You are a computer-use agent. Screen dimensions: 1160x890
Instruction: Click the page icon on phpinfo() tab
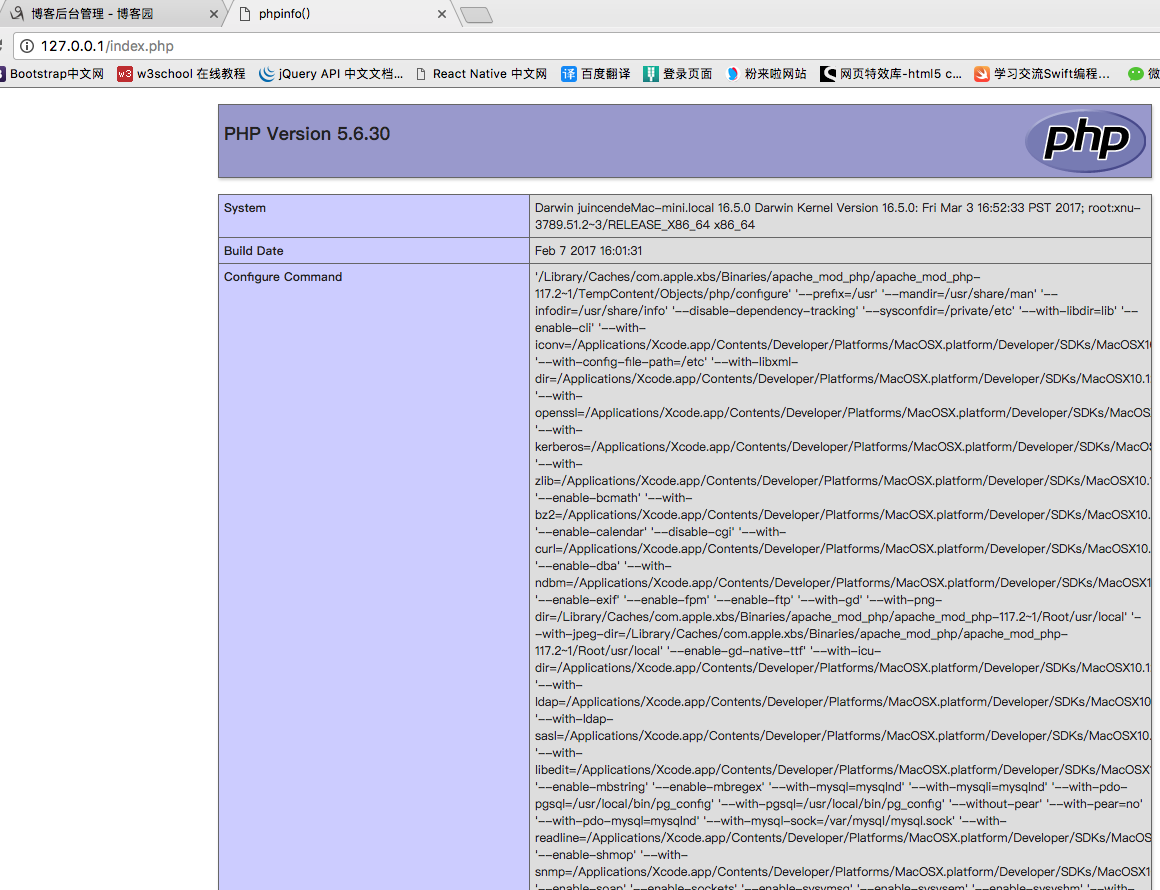pos(245,14)
